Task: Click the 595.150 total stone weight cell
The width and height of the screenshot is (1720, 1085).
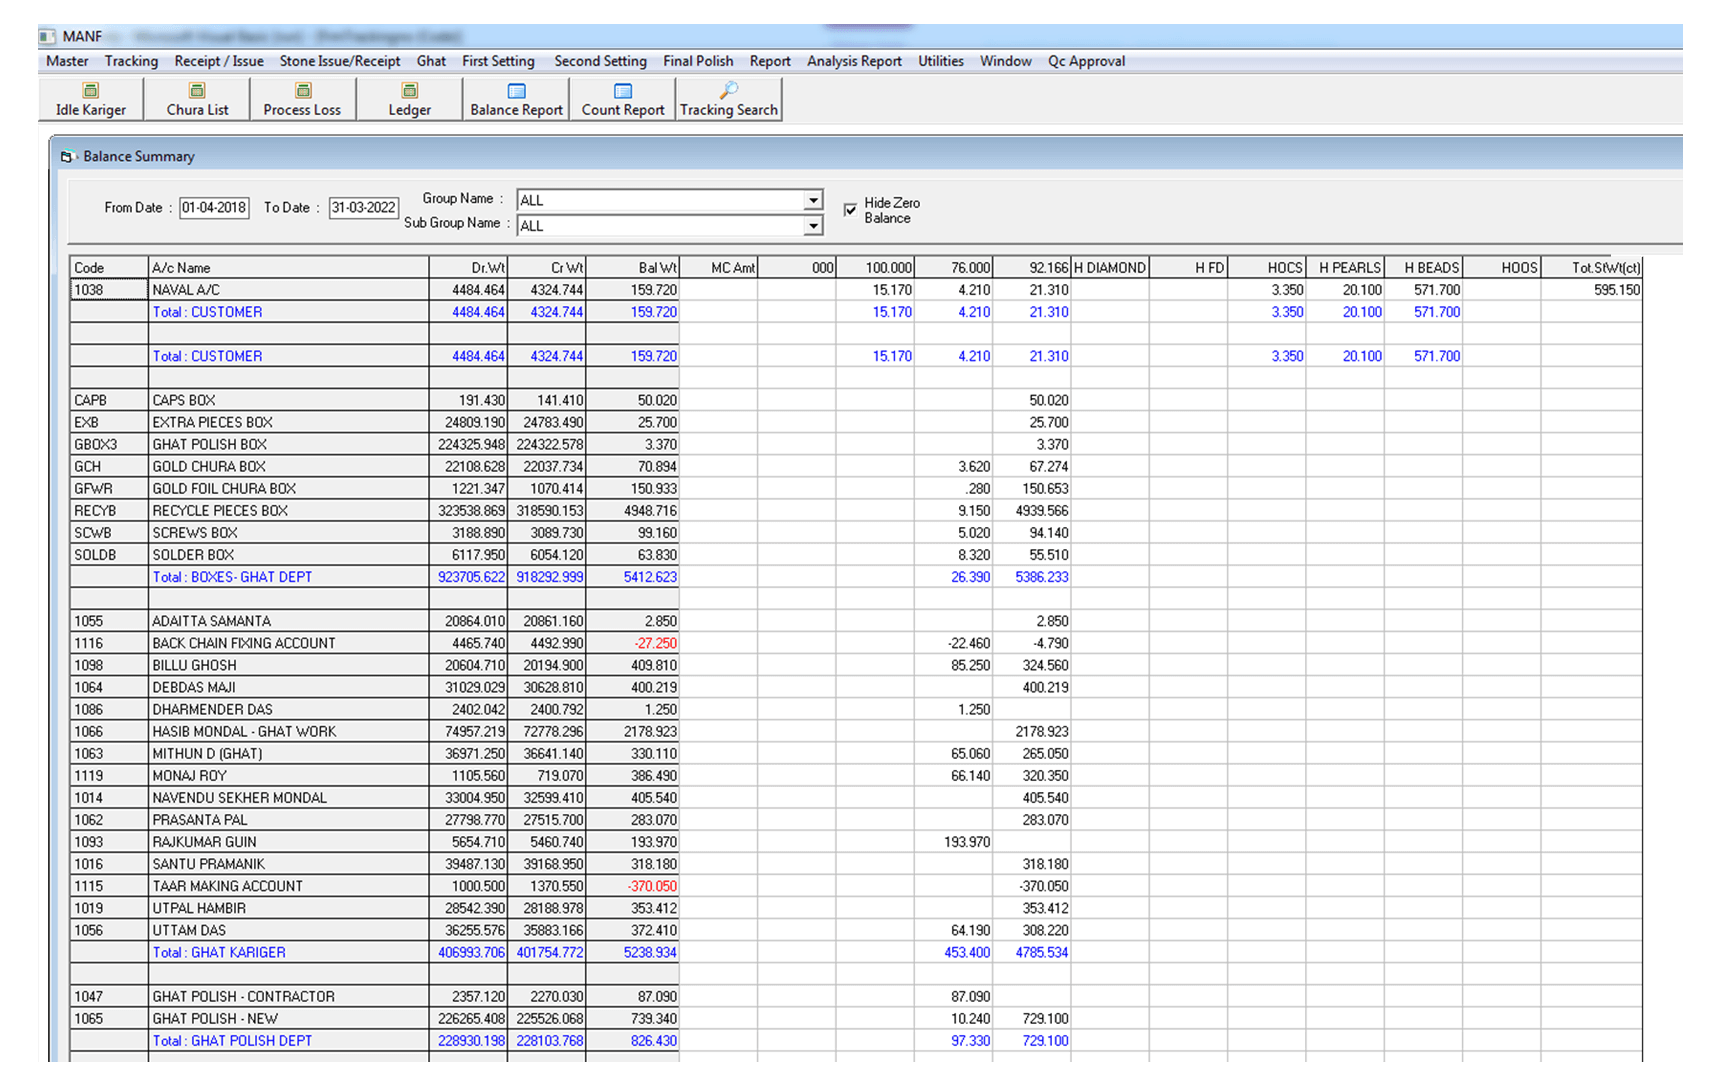Action: coord(1592,290)
